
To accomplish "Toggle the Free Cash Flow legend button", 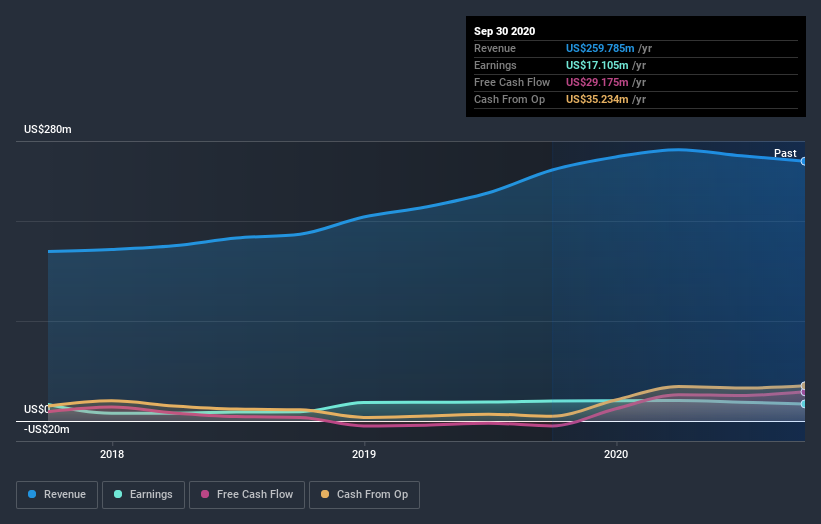I will coord(247,495).
